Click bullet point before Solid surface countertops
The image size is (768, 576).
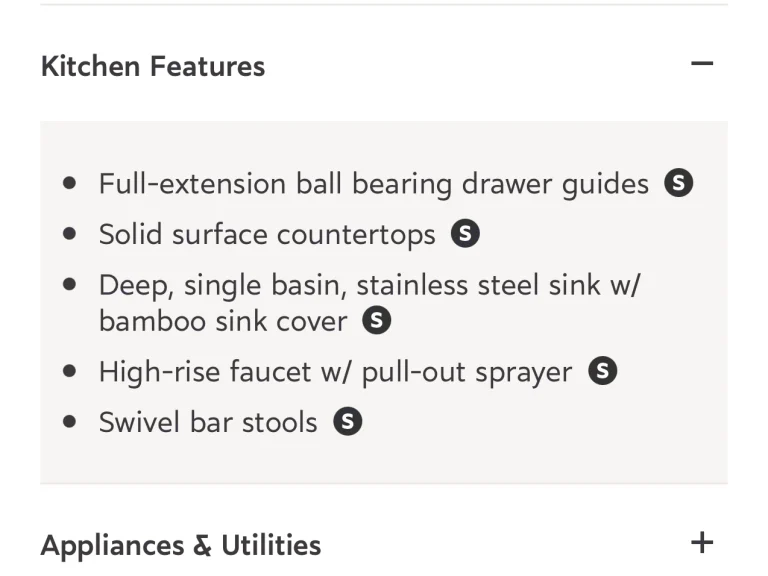click(70, 233)
